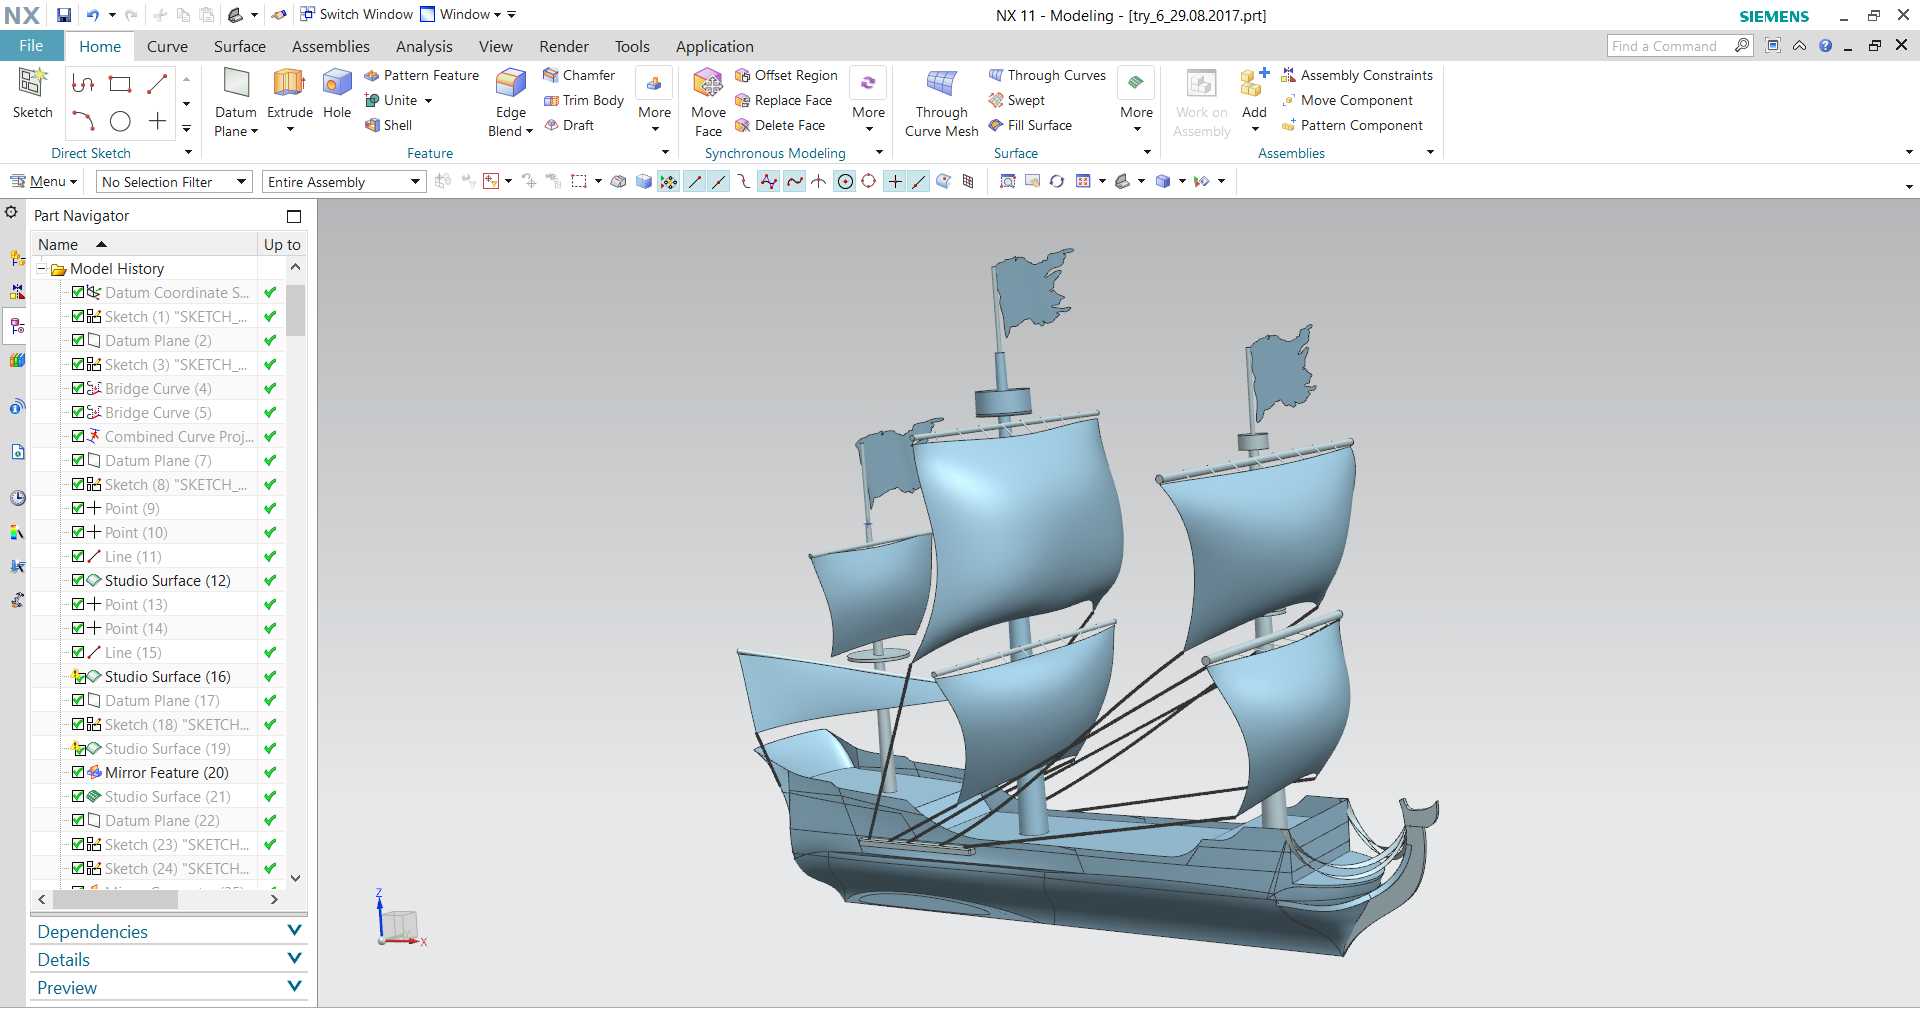Switch to the Render tab
Image resolution: width=1920 pixels, height=1010 pixels.
564,46
